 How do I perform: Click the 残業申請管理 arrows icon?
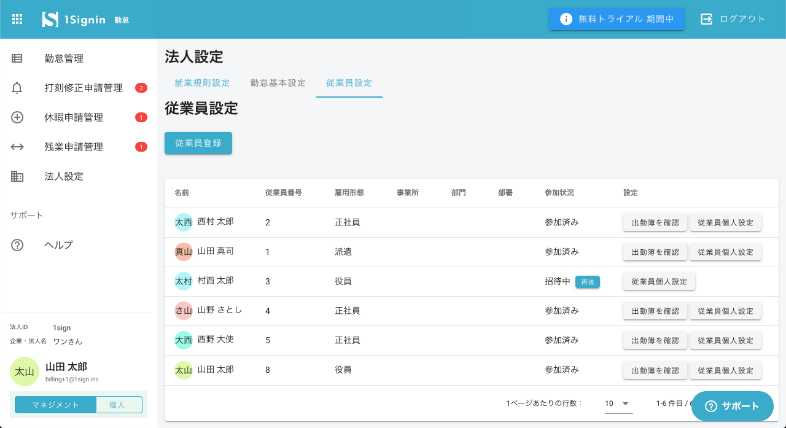tap(17, 147)
